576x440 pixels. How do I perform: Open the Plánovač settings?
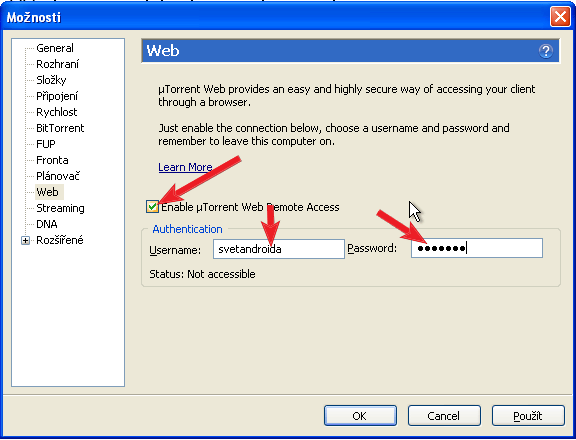(58, 176)
